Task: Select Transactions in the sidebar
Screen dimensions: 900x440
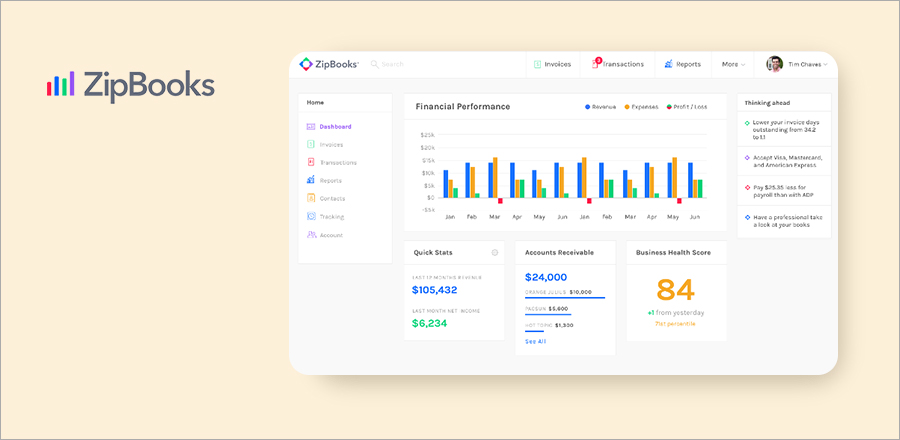Action: coord(338,162)
